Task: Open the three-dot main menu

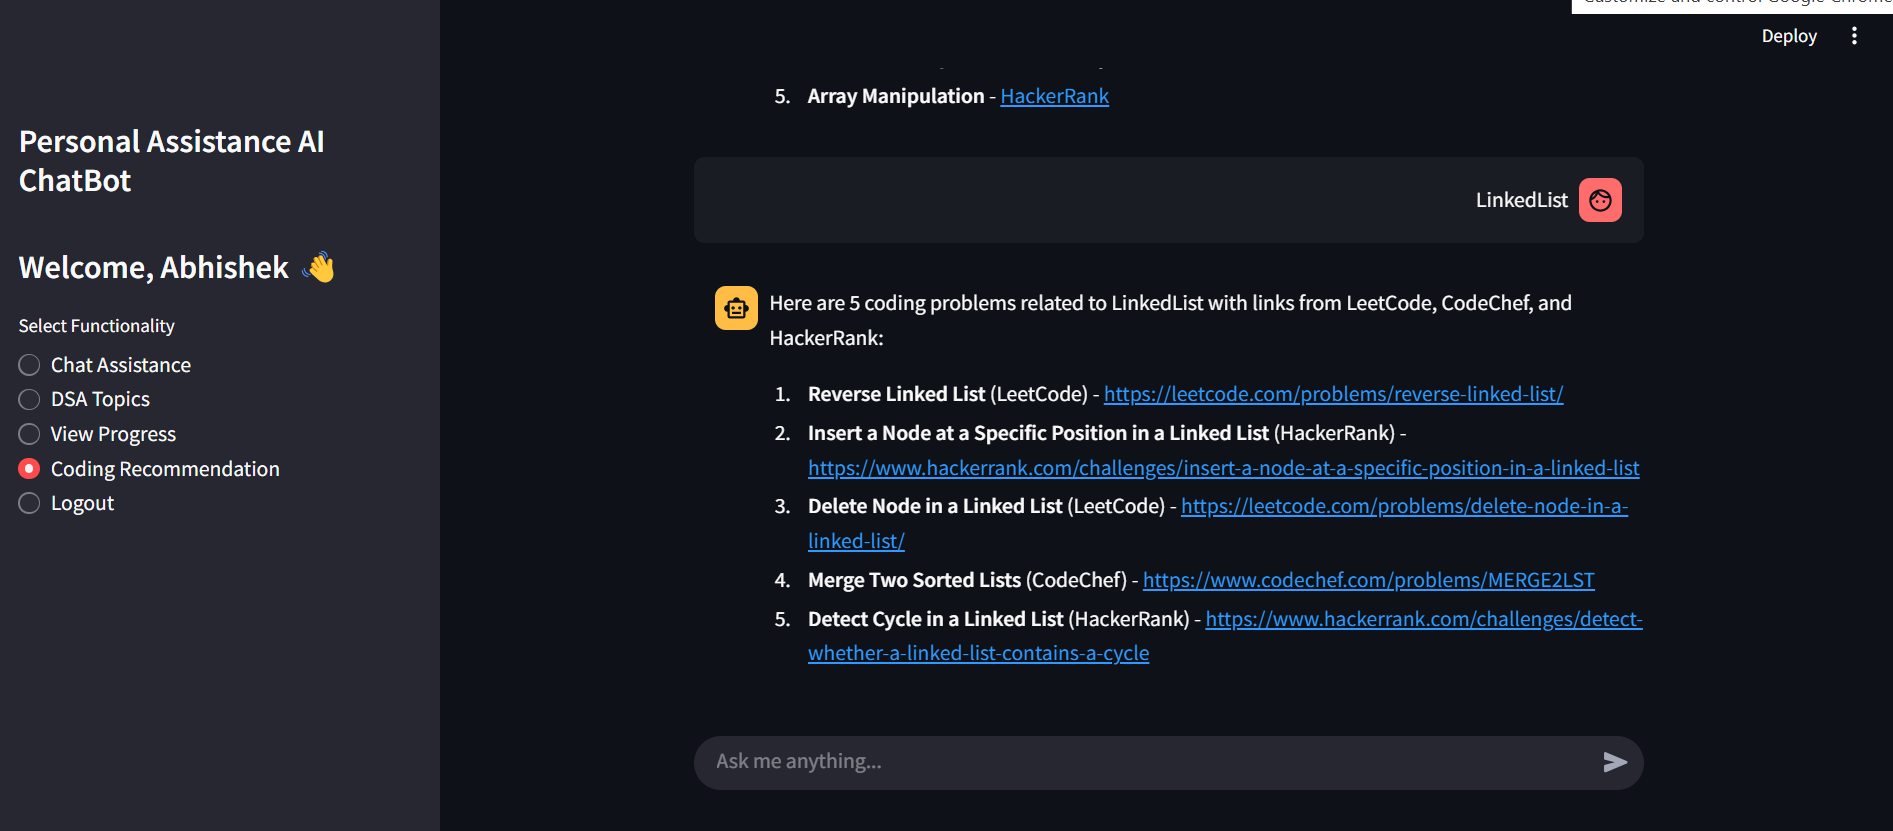Action: pyautogui.click(x=1854, y=36)
